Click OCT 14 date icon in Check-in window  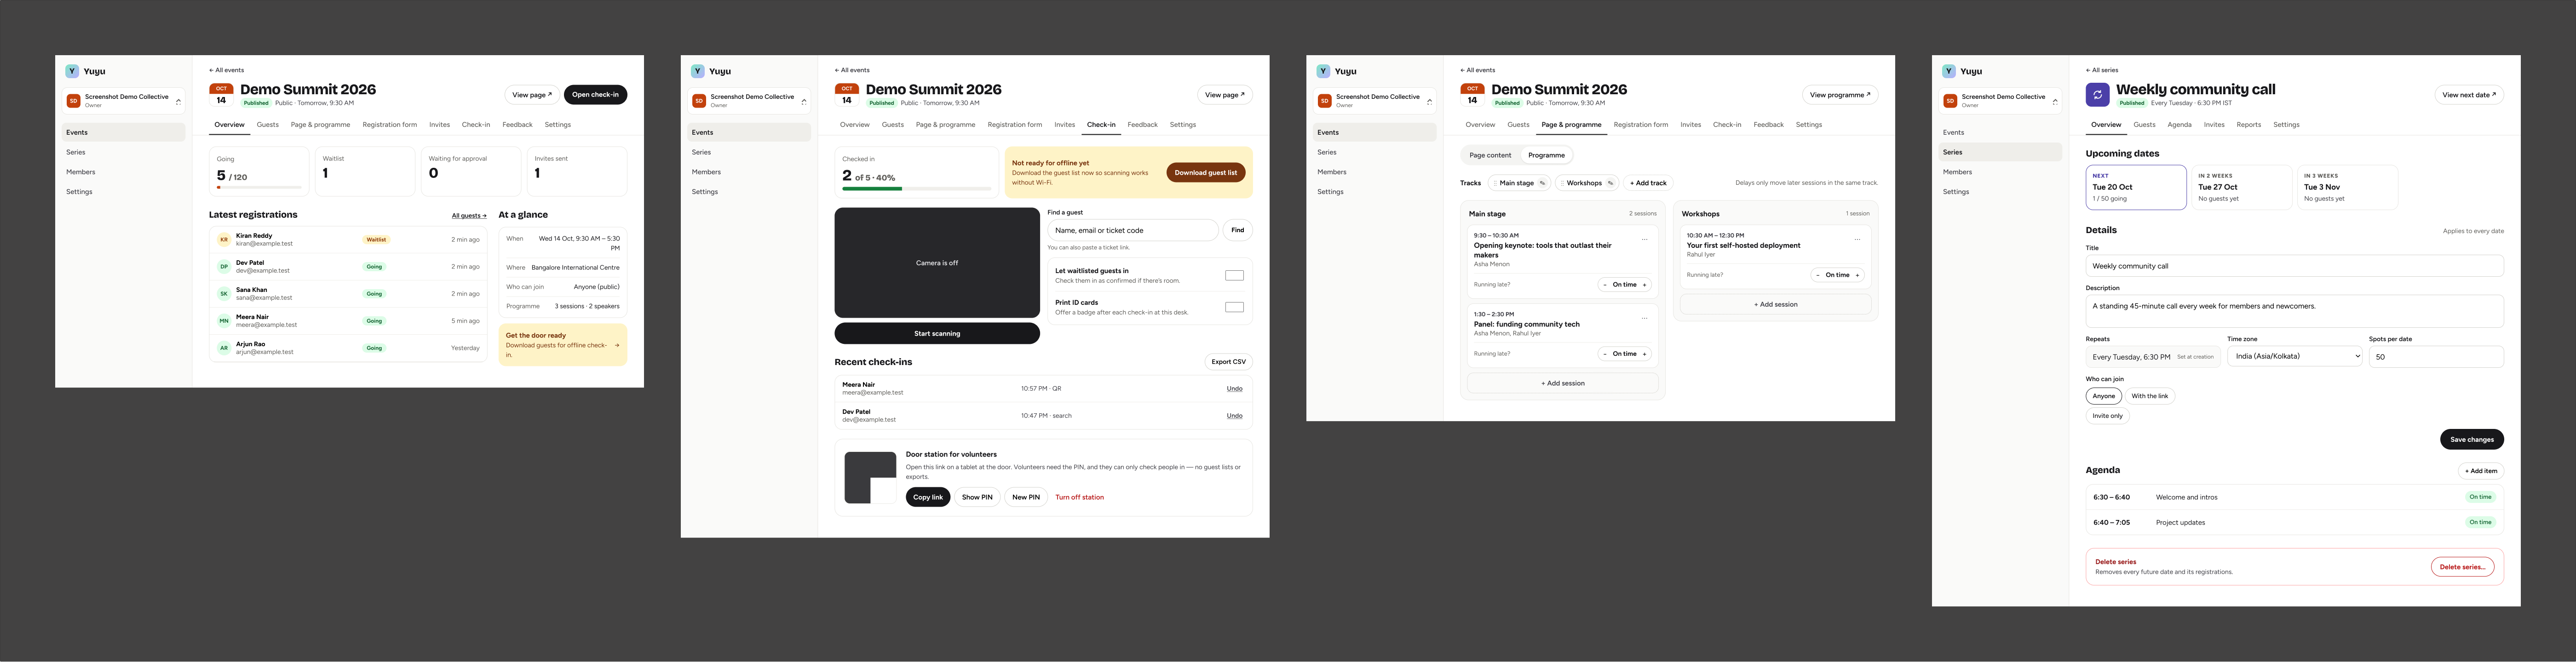coord(846,95)
